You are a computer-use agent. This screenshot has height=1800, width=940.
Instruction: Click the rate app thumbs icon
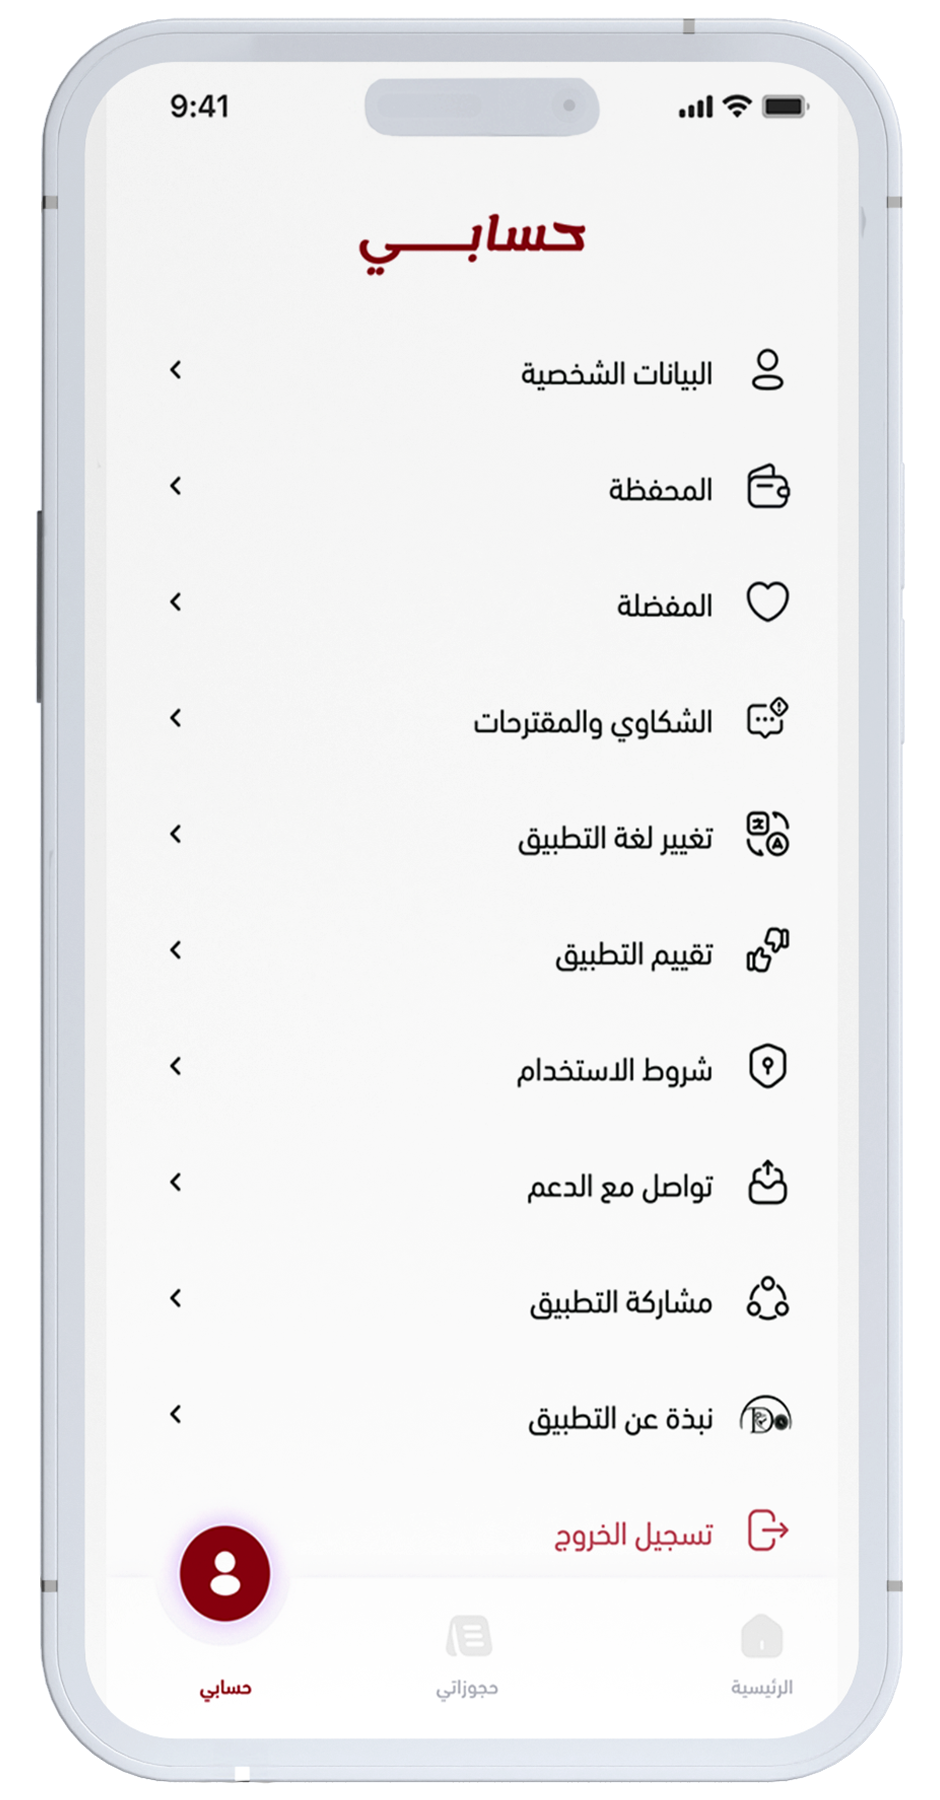click(767, 951)
